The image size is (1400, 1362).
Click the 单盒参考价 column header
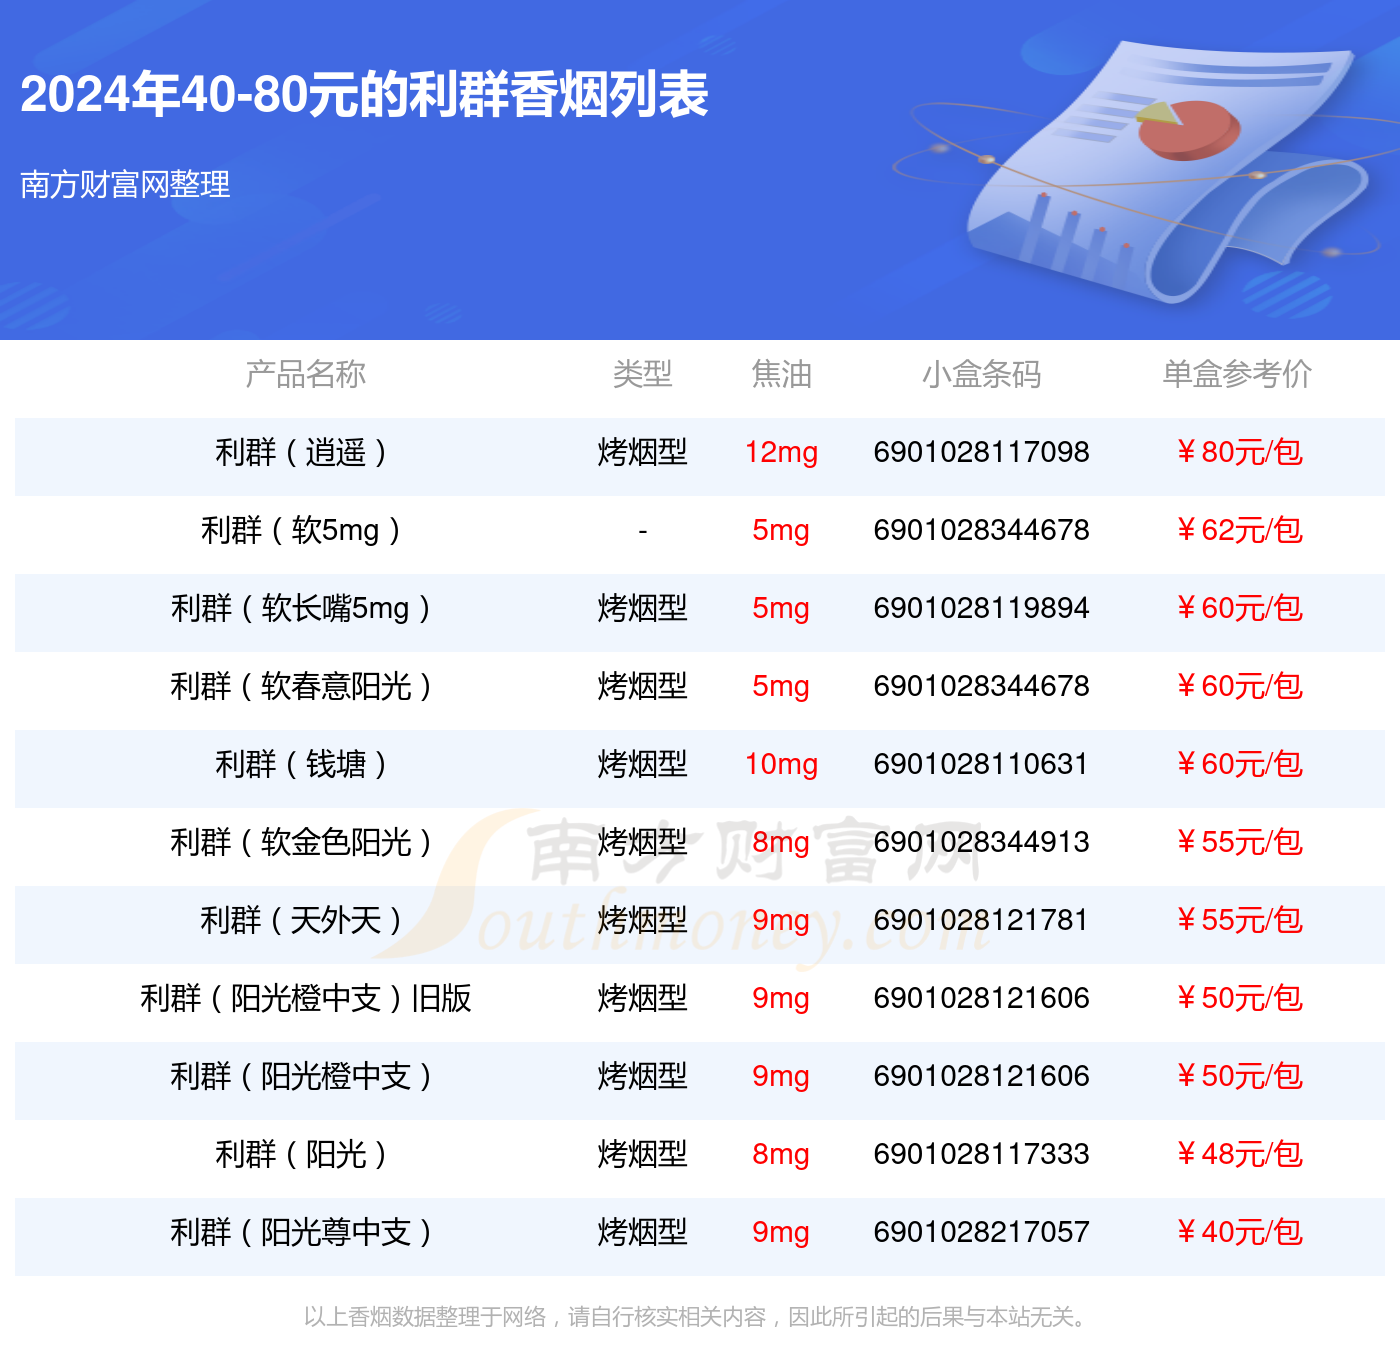point(1237,374)
